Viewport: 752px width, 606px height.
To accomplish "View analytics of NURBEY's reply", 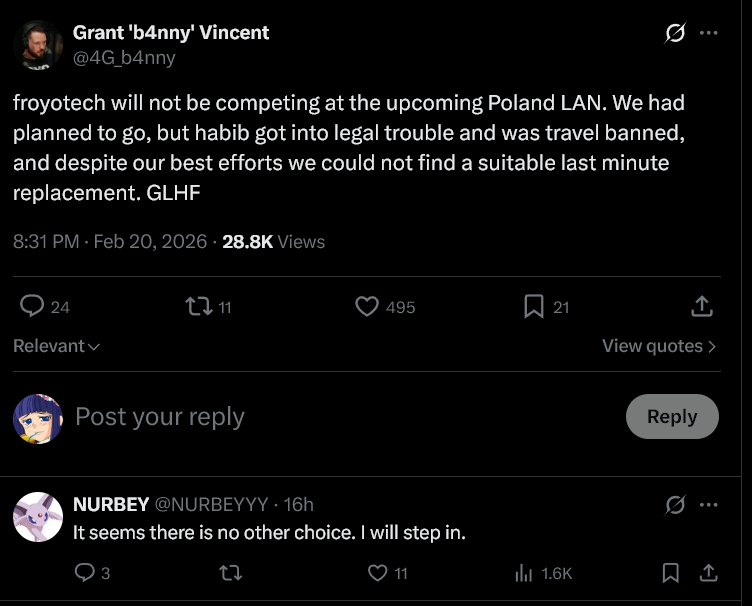I will tap(523, 573).
